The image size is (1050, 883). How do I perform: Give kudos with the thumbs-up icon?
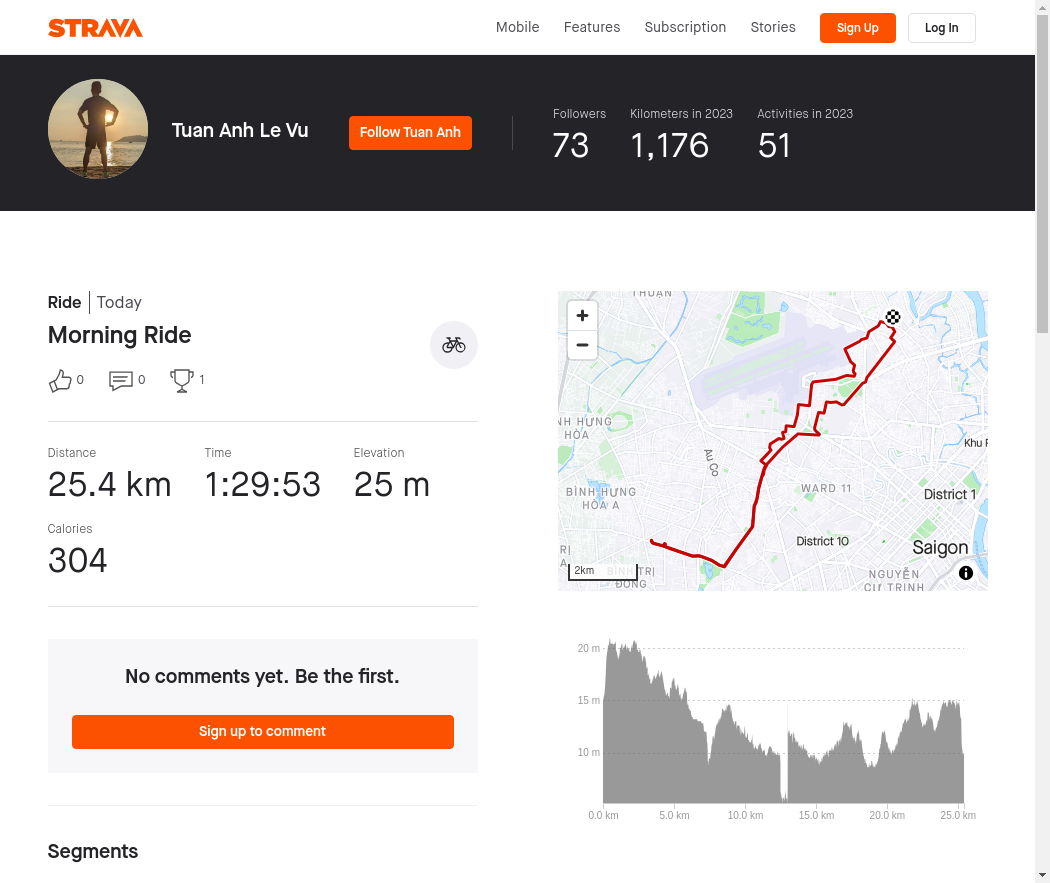tap(60, 380)
